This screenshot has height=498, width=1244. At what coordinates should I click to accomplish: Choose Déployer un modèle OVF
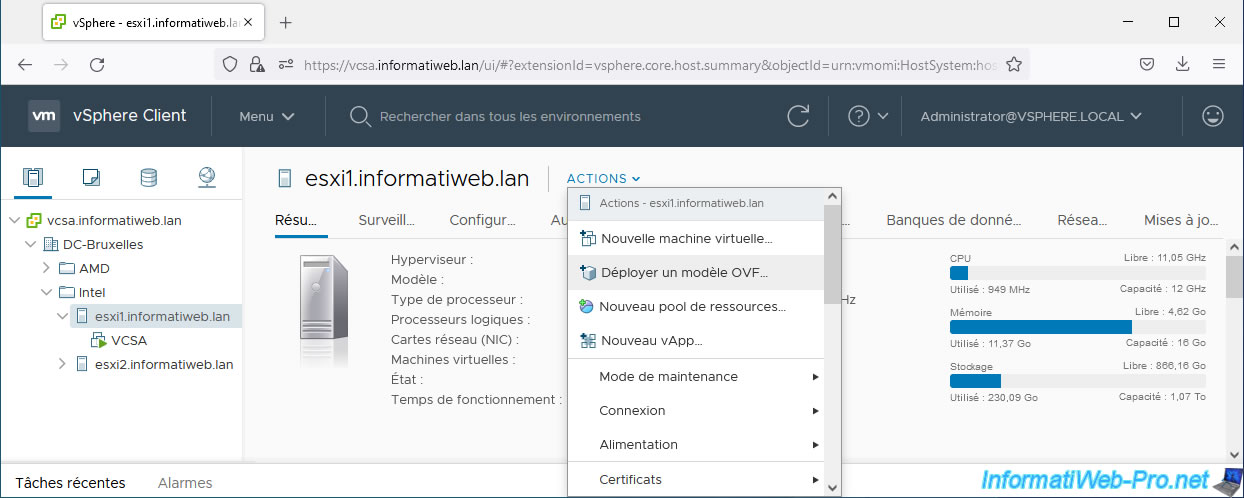pyautogui.click(x=695, y=272)
